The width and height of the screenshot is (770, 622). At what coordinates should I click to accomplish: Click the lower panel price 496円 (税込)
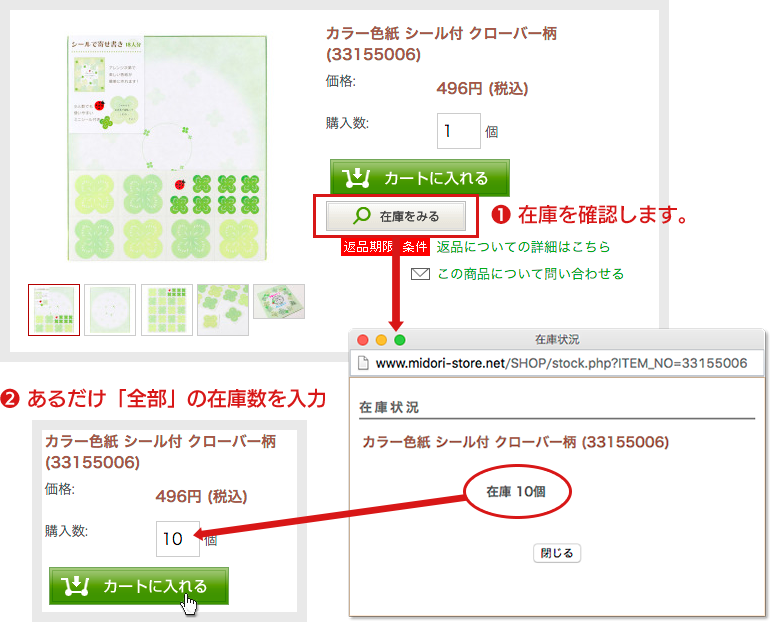pyautogui.click(x=201, y=496)
